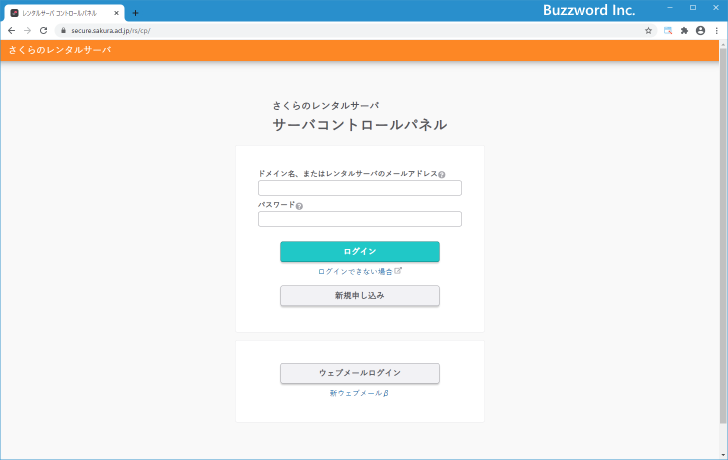728x460 pixels.
Task: Open the Chrome profile avatar icon
Action: coord(700,31)
